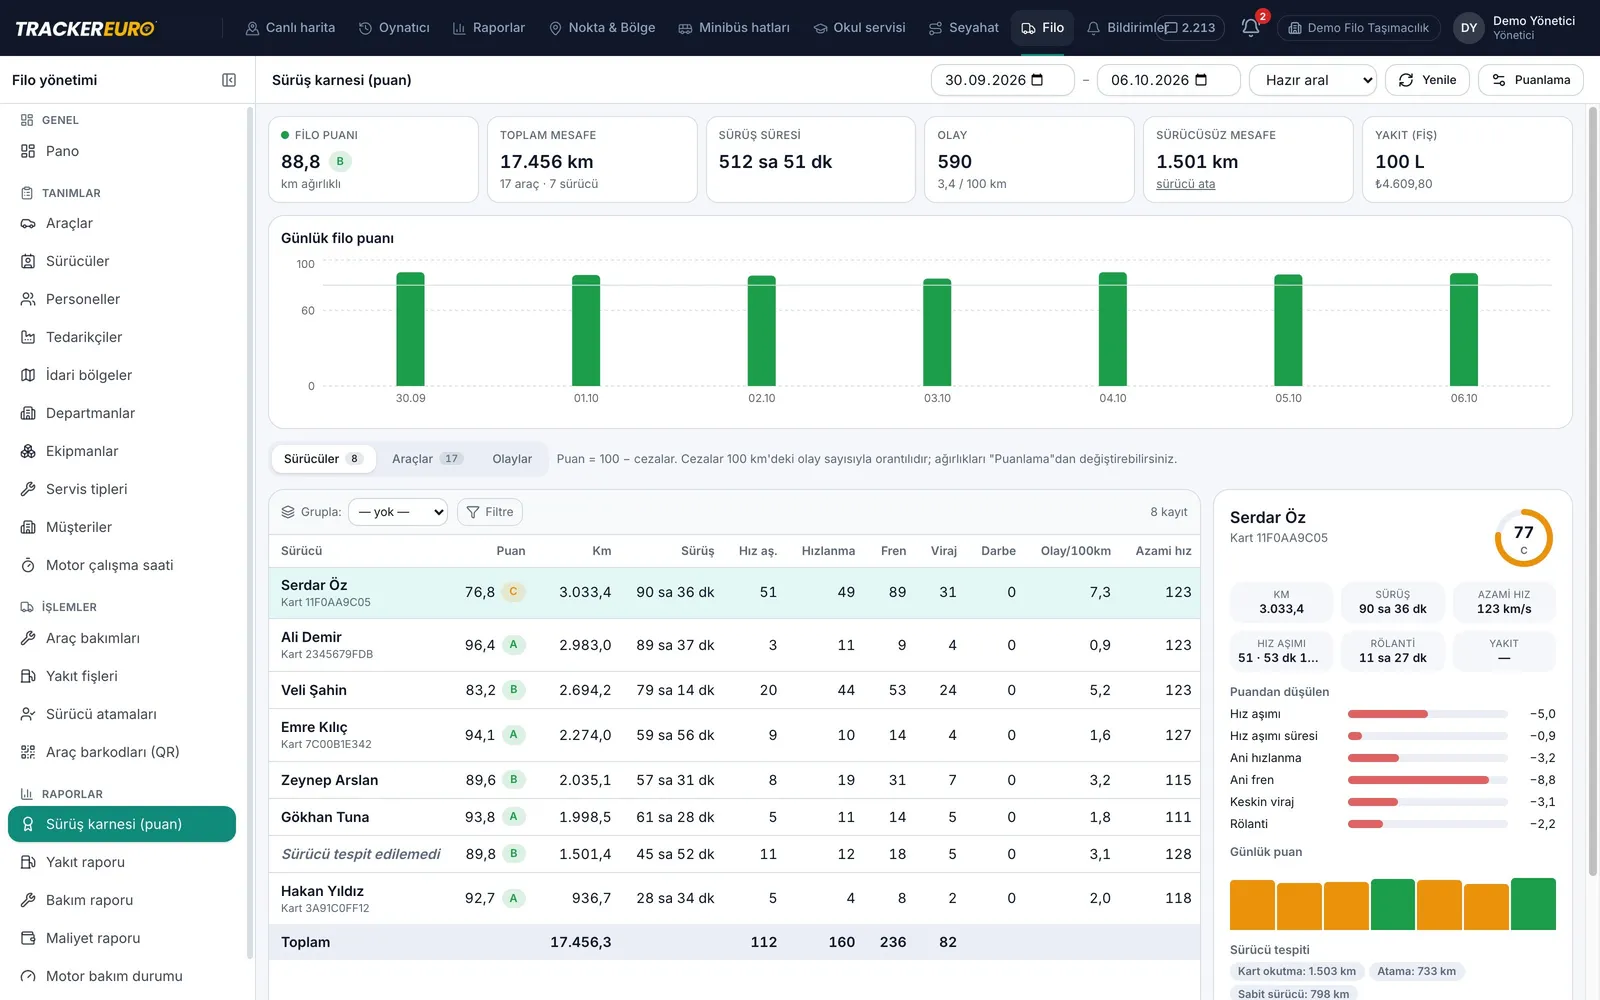Click the Personeller people icon
The height and width of the screenshot is (1000, 1600).
coord(28,299)
